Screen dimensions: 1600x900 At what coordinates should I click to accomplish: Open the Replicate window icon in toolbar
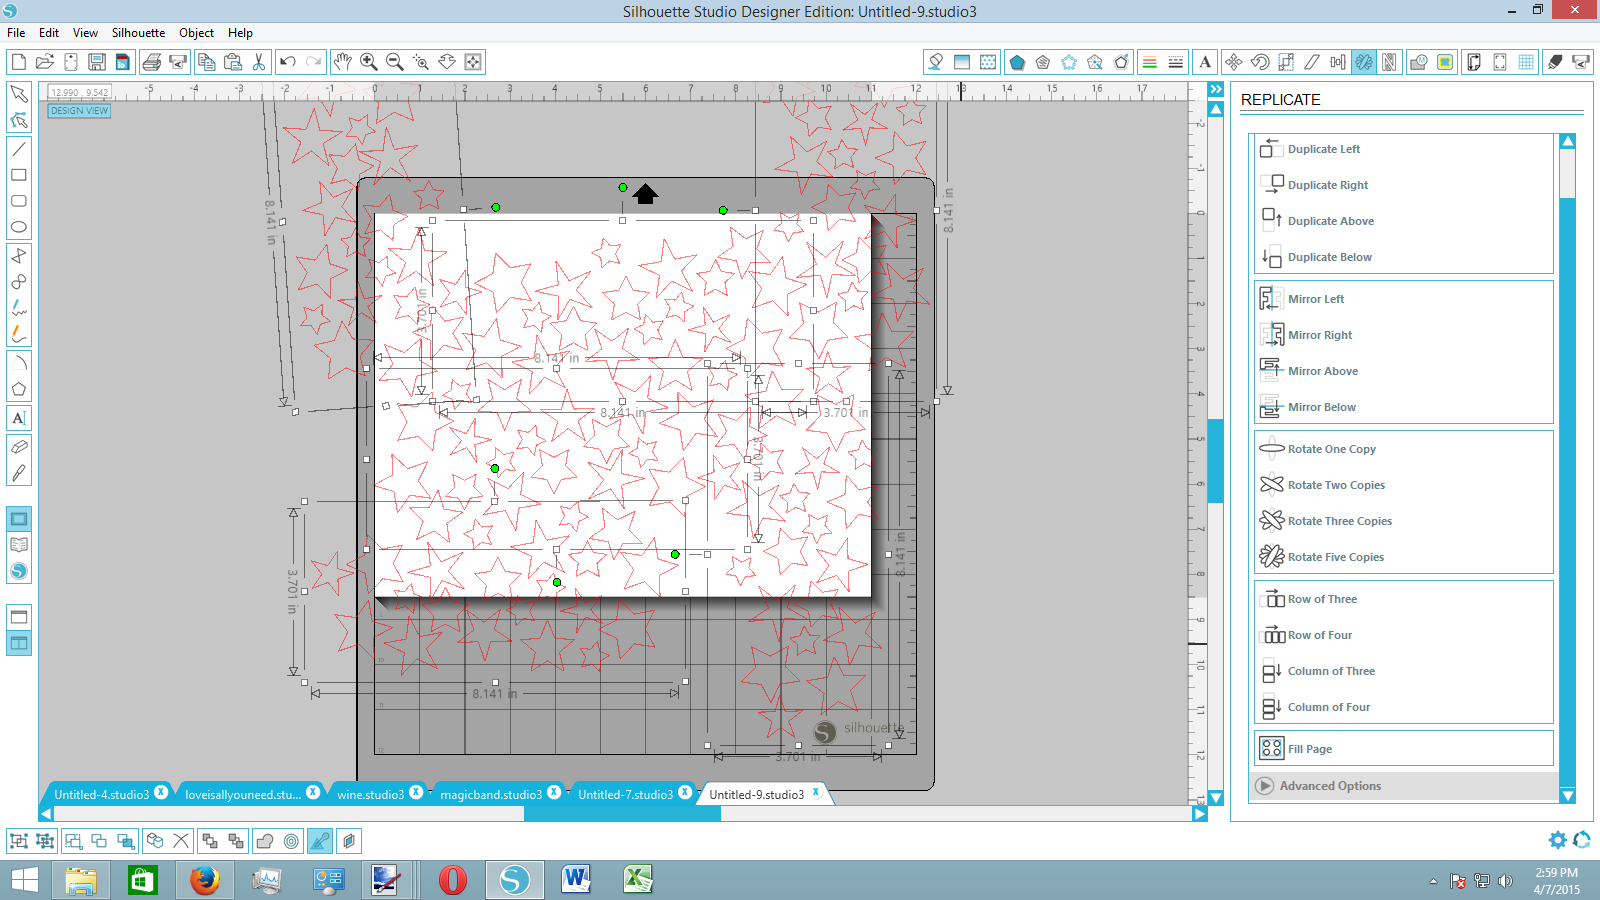coord(1364,62)
